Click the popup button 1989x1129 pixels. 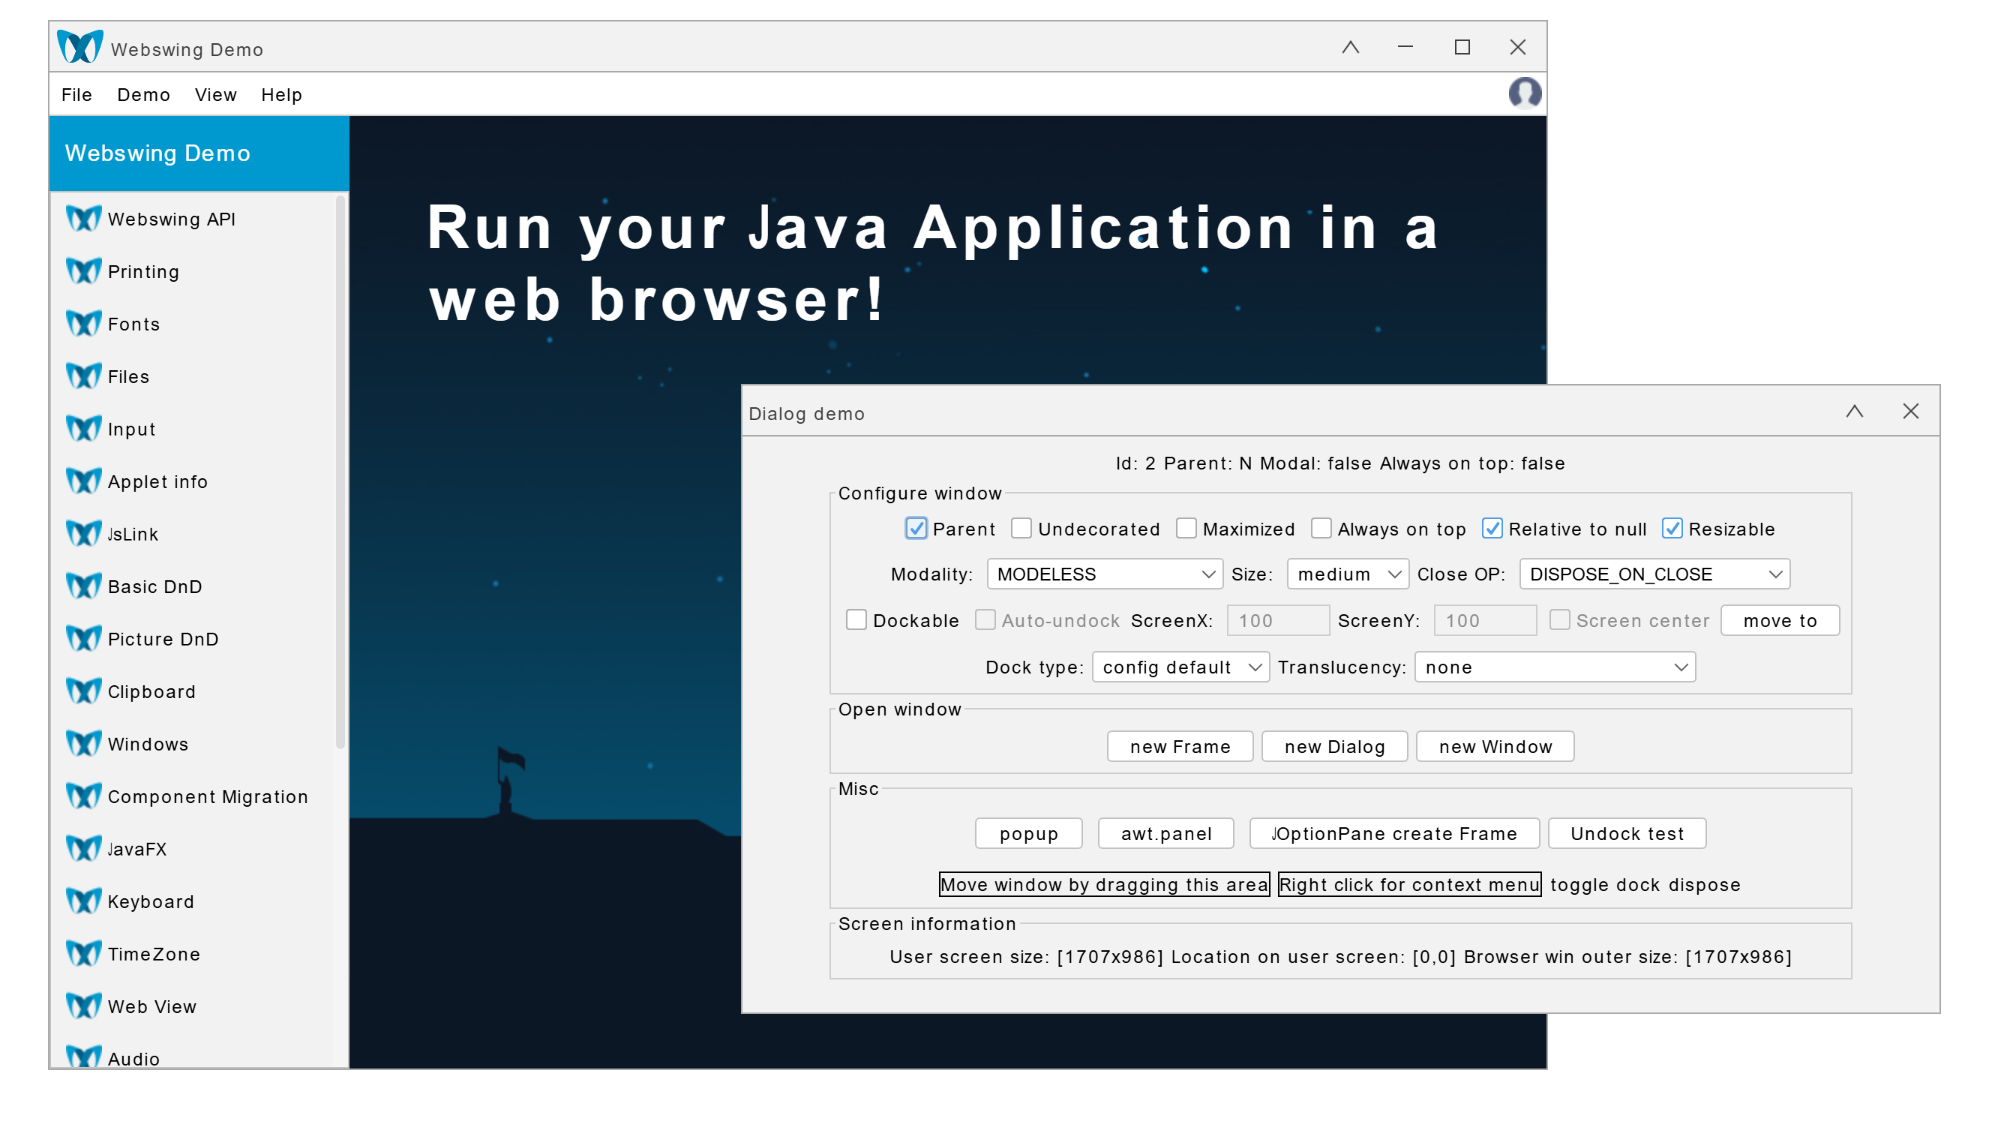click(x=1029, y=834)
